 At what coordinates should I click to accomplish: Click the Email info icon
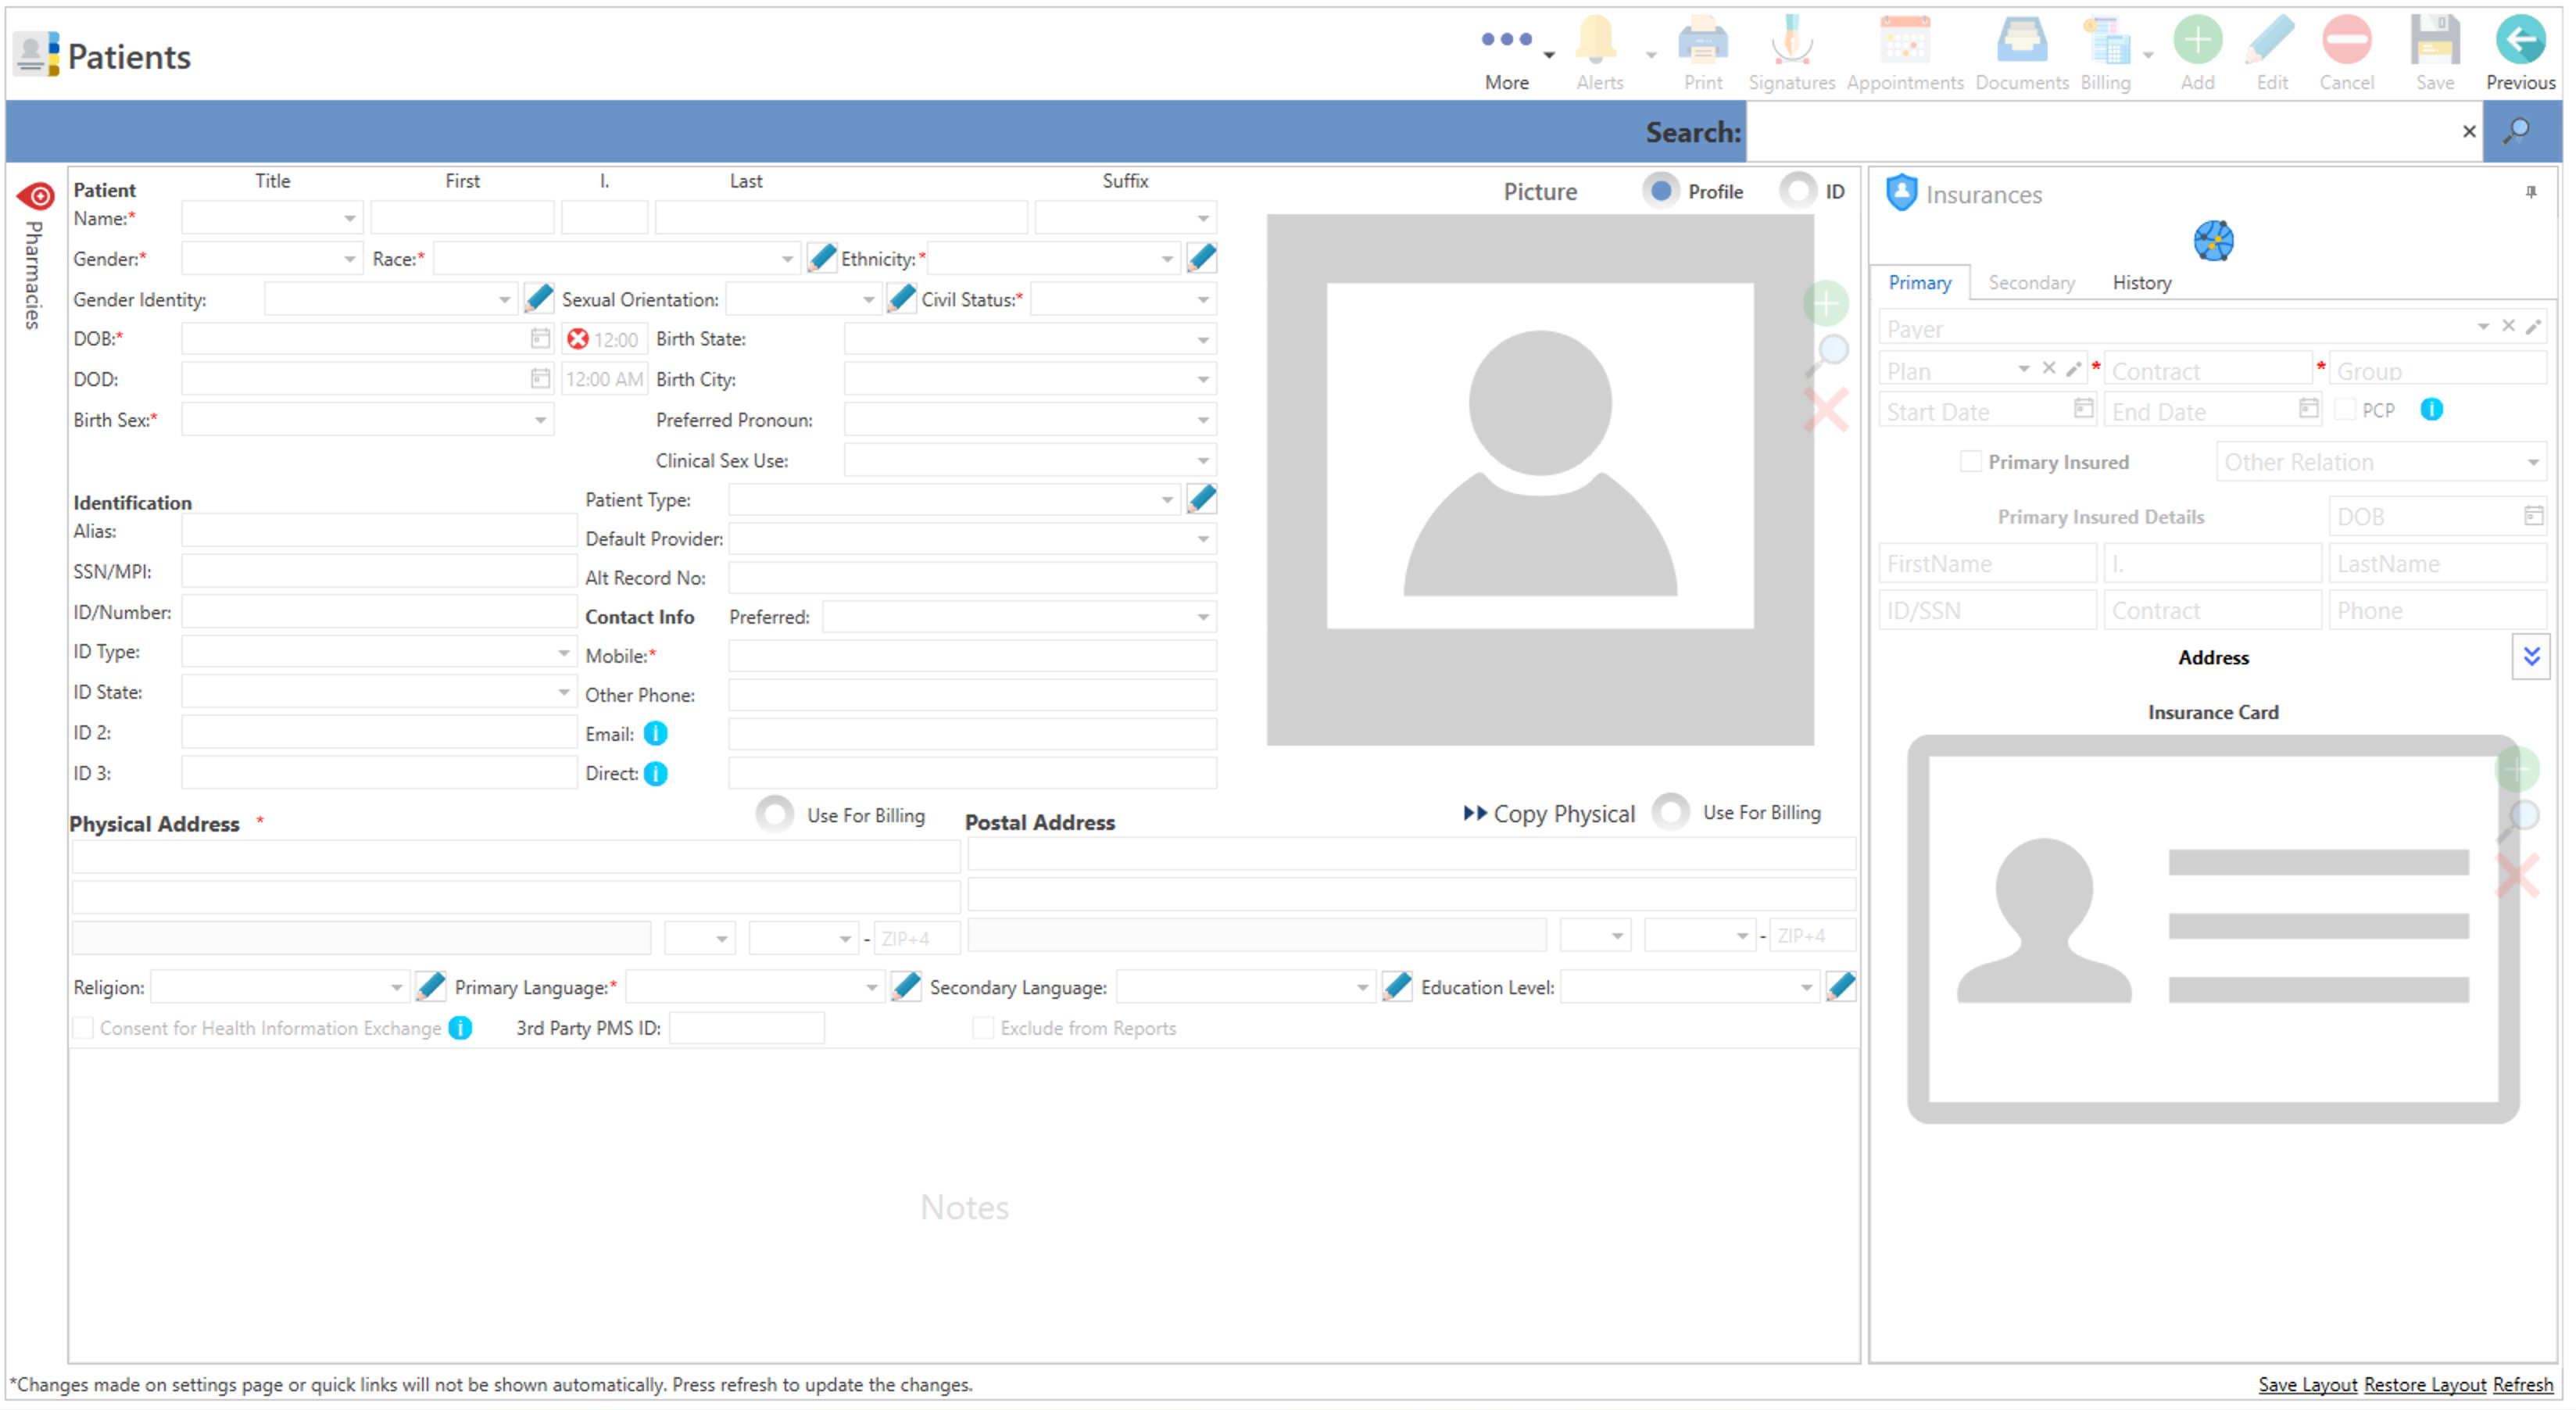655,734
